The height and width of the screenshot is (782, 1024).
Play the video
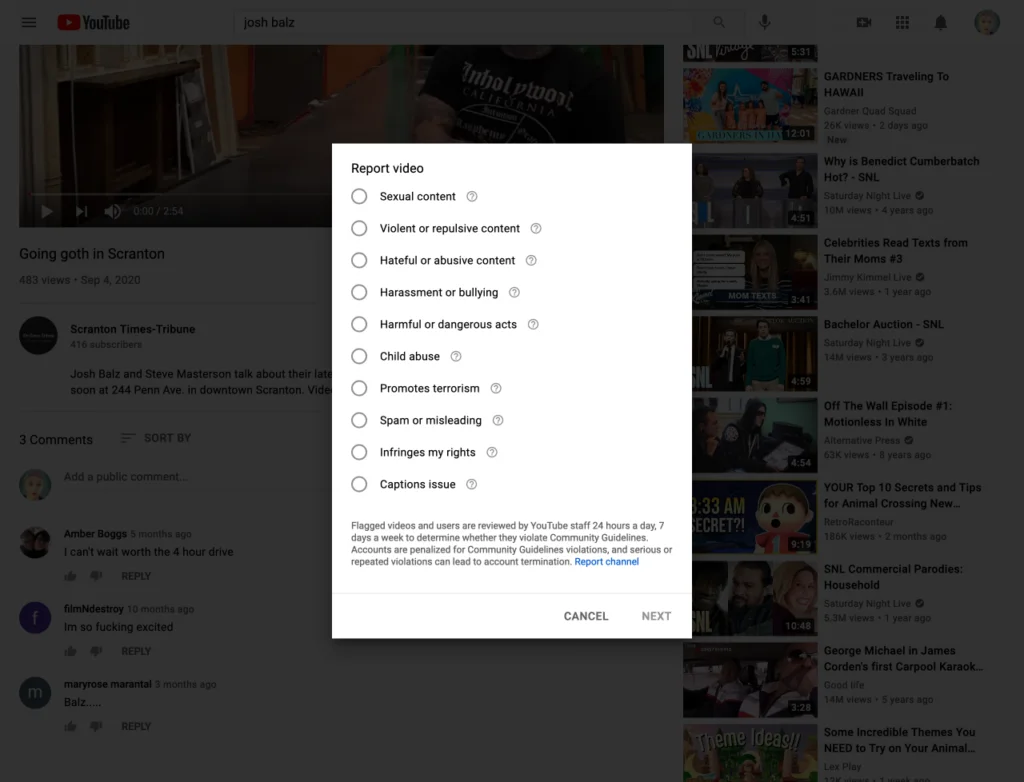tap(47, 212)
